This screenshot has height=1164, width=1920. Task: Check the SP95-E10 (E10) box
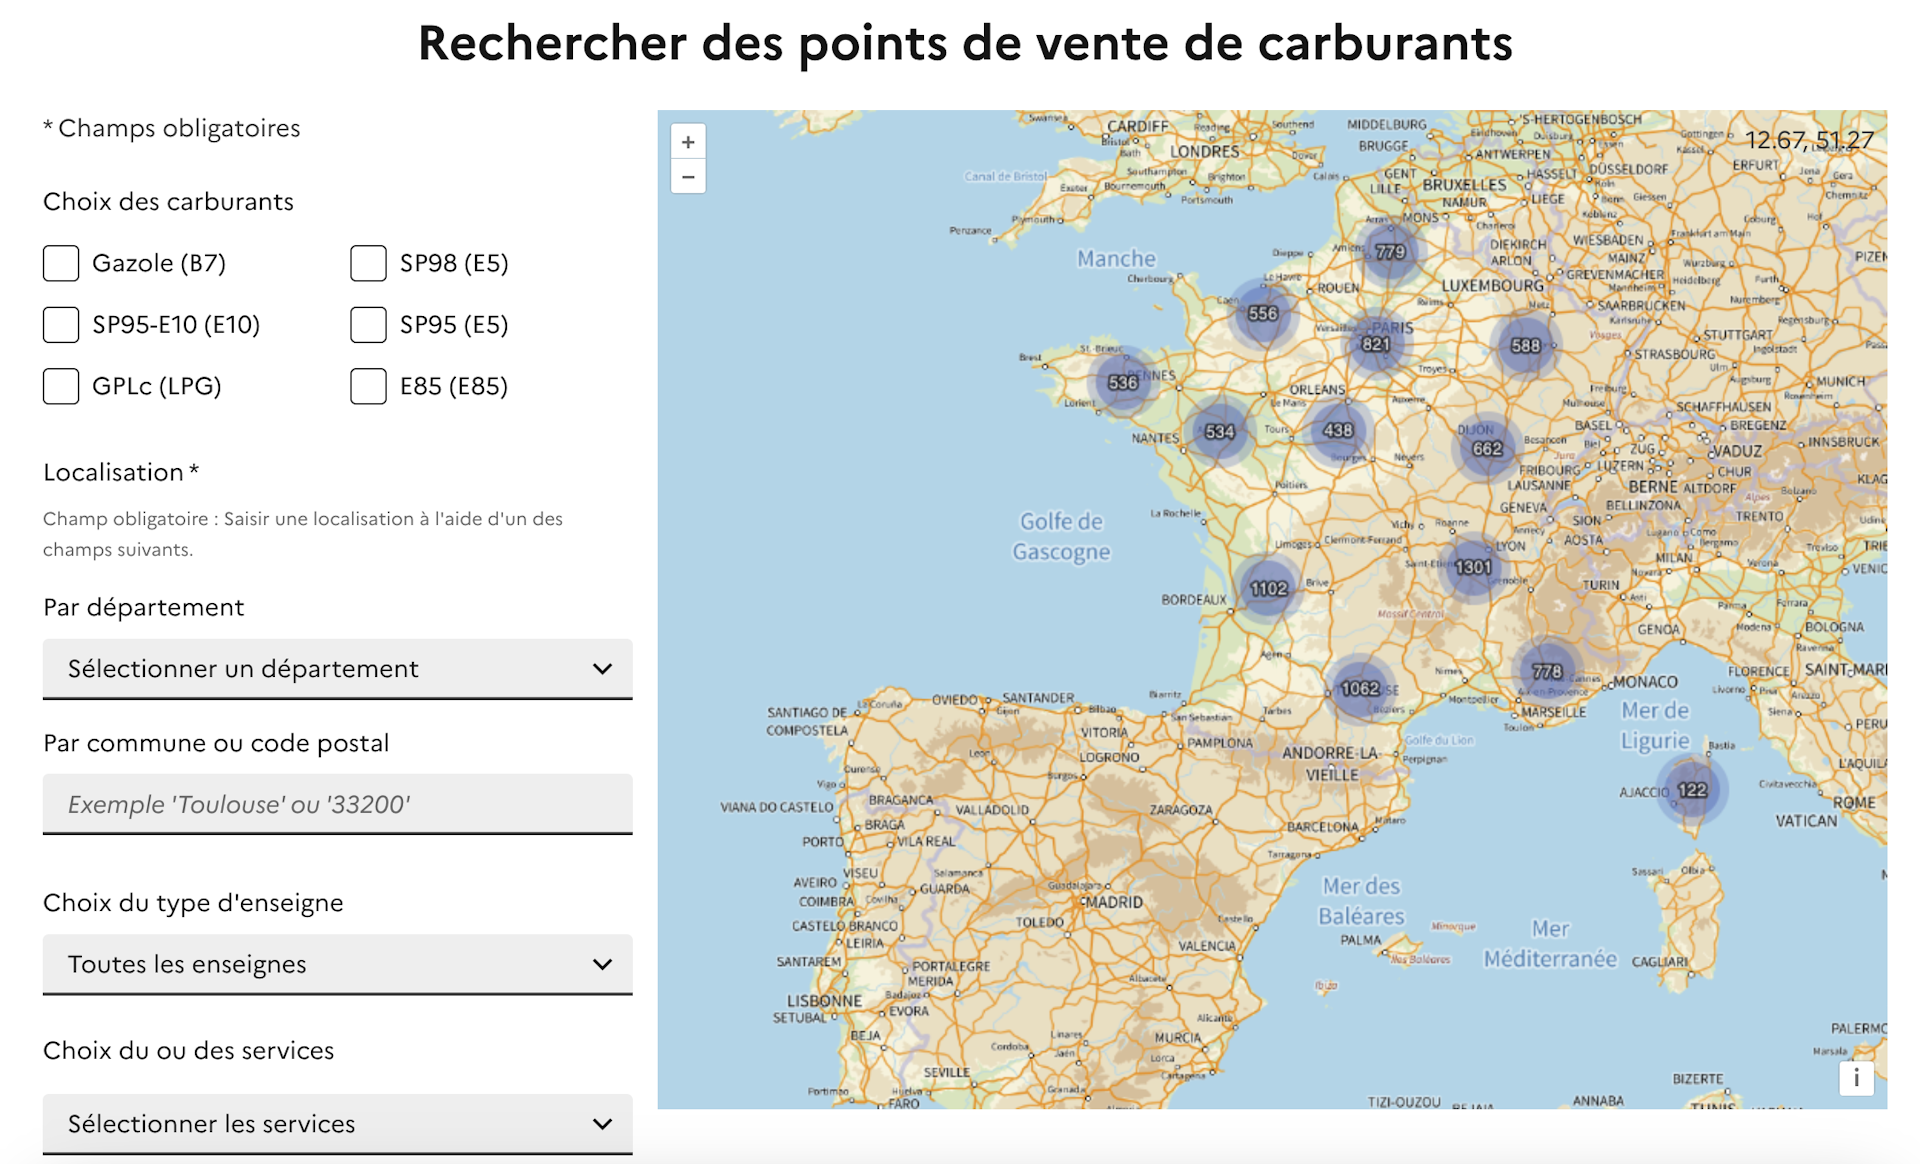61,325
